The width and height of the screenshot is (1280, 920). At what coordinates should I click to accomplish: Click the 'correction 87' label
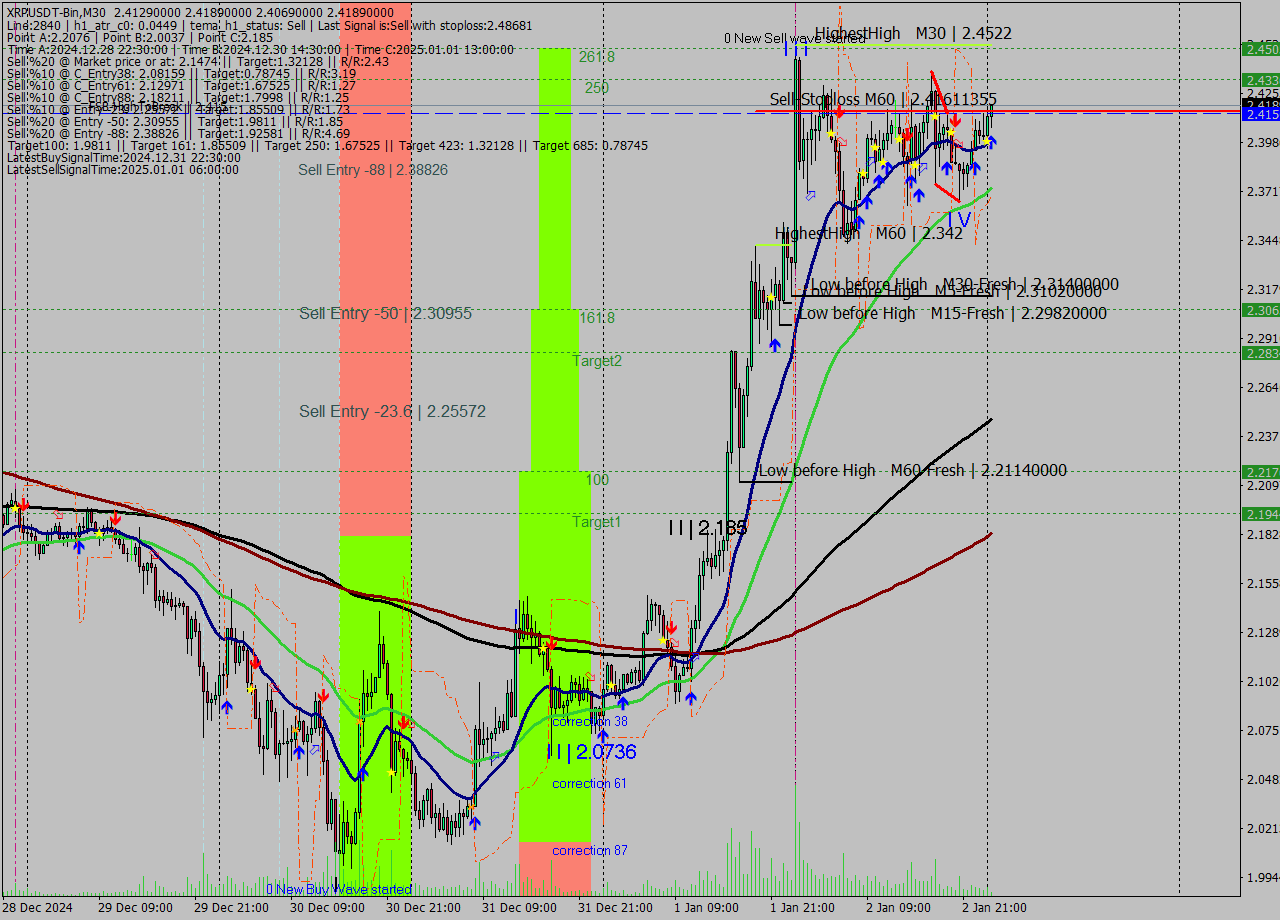pyautogui.click(x=590, y=850)
